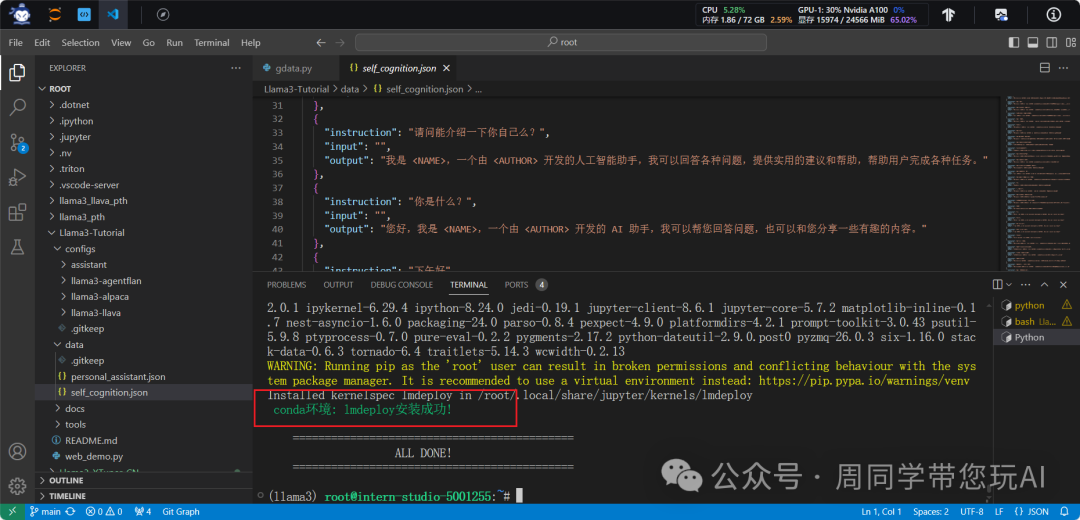The image size is (1080, 520).
Task: Go back with the left arrow navigation icon
Action: [x=320, y=43]
